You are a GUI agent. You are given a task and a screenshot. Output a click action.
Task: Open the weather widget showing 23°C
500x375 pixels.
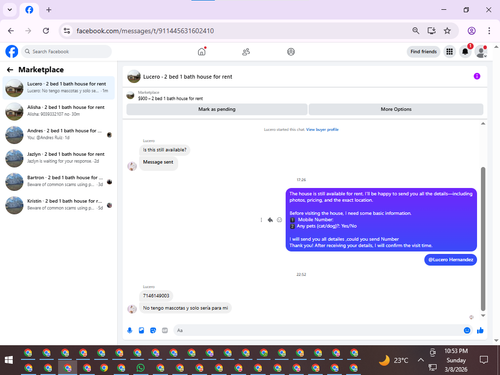[x=394, y=360]
